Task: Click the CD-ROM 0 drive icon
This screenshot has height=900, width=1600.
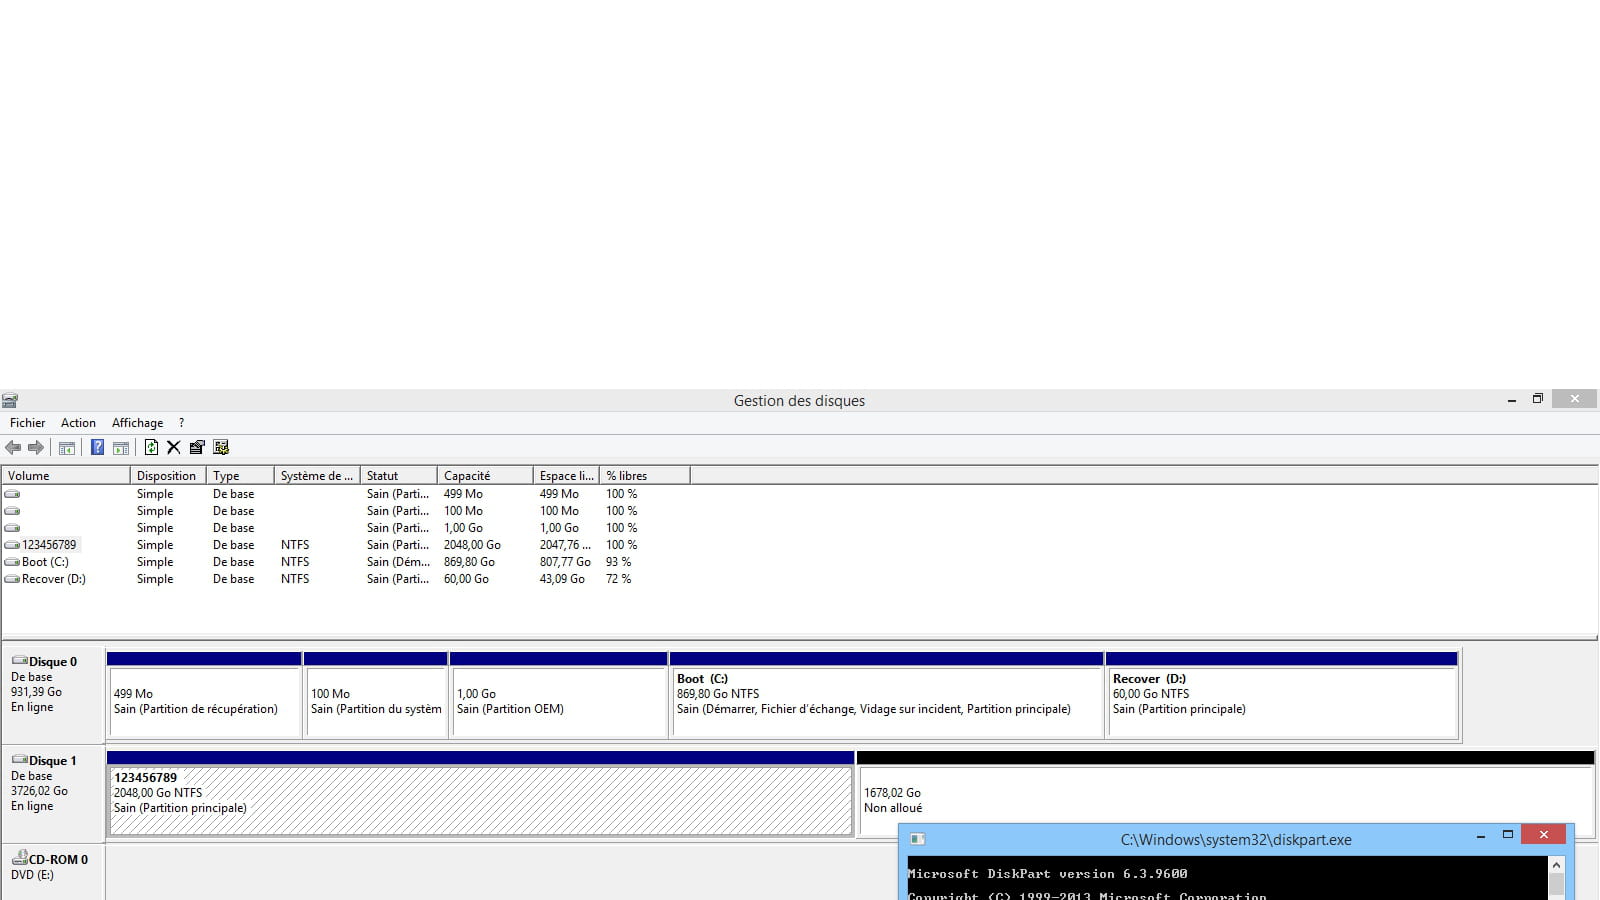Action: point(19,859)
